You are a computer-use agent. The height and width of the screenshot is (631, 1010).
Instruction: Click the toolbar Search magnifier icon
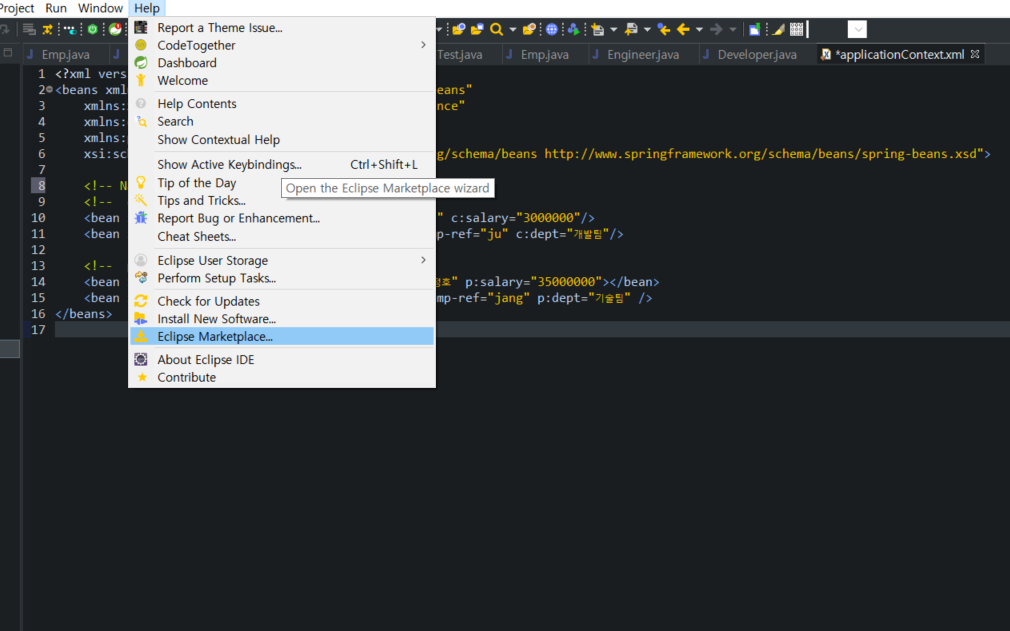(496, 29)
